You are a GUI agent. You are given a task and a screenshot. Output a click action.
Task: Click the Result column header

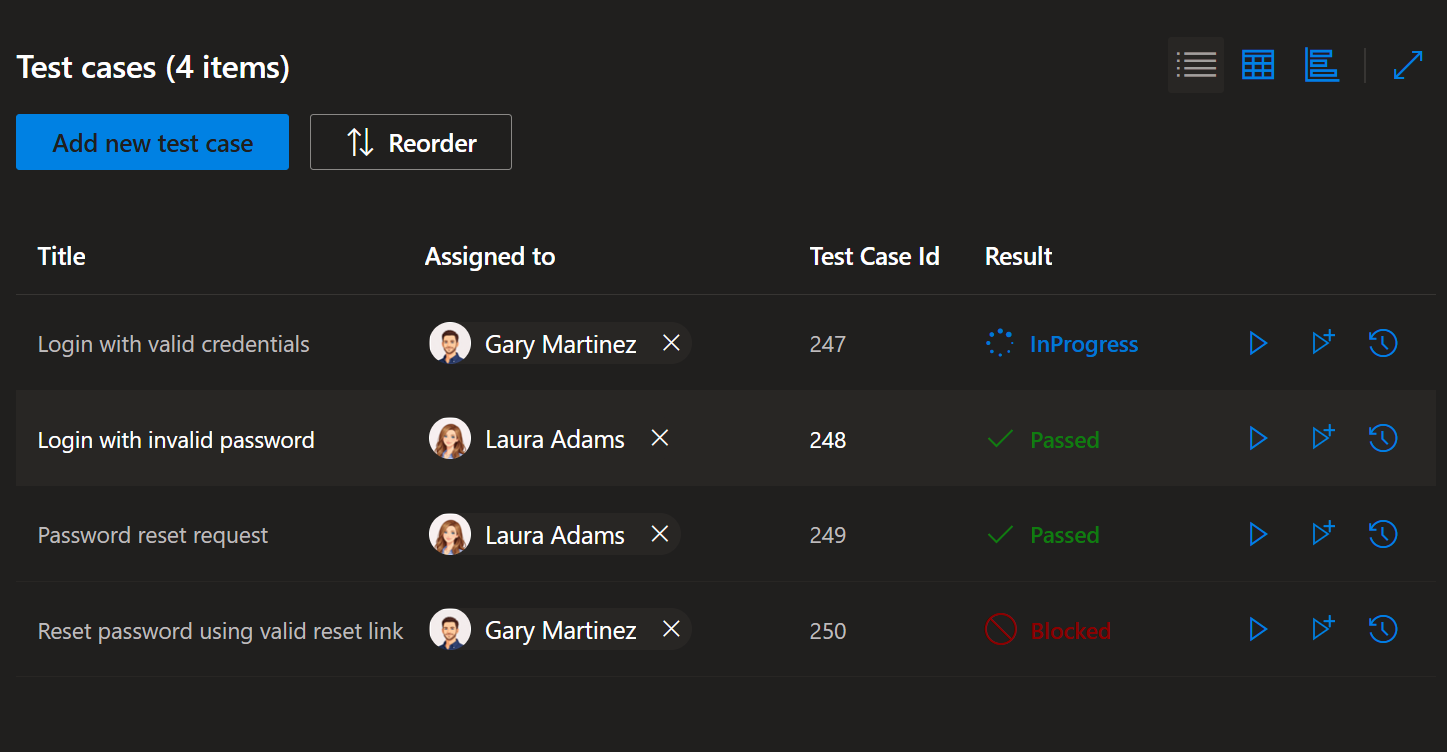[1018, 257]
